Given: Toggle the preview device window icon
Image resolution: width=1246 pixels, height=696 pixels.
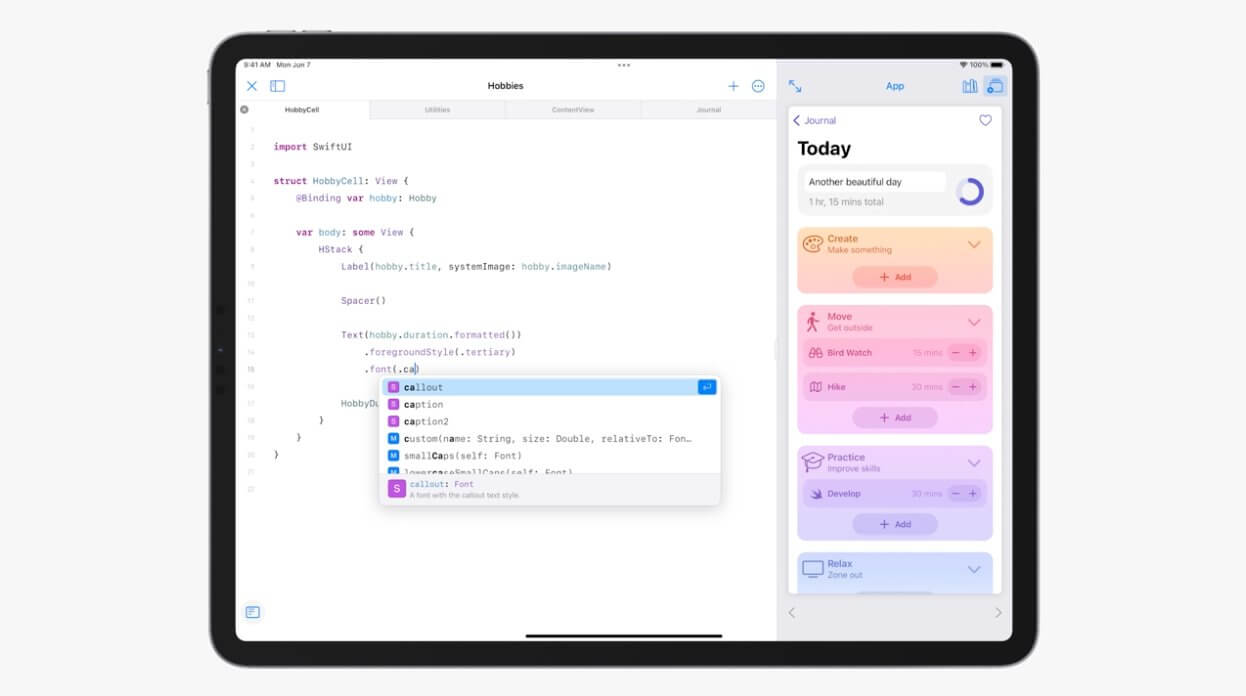Looking at the screenshot, I should pos(994,86).
